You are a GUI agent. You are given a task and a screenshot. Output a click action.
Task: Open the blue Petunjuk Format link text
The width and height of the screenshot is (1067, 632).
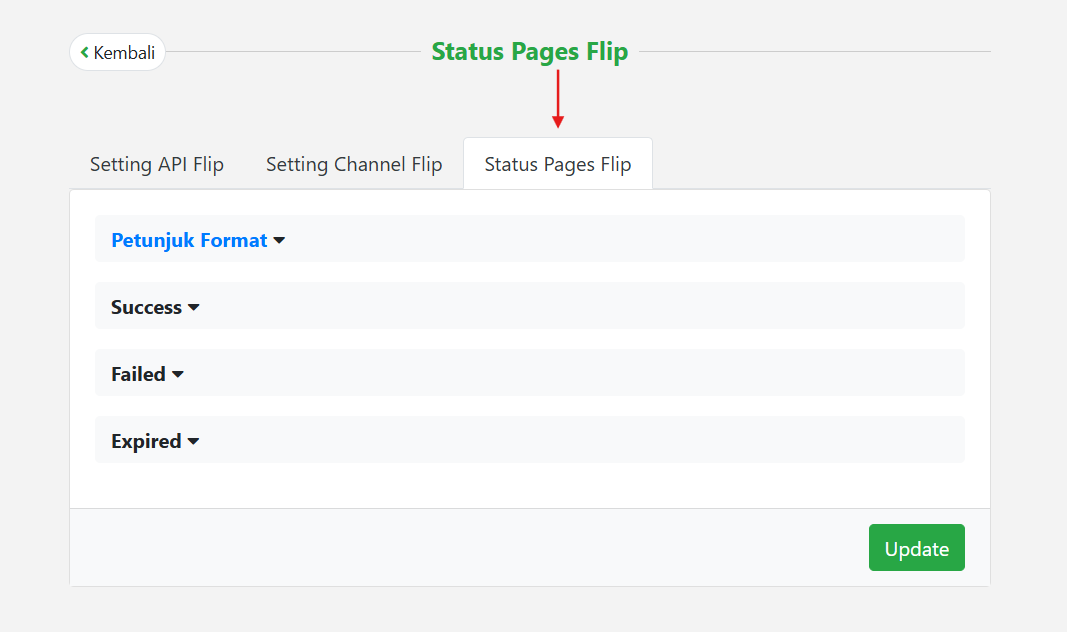(189, 240)
